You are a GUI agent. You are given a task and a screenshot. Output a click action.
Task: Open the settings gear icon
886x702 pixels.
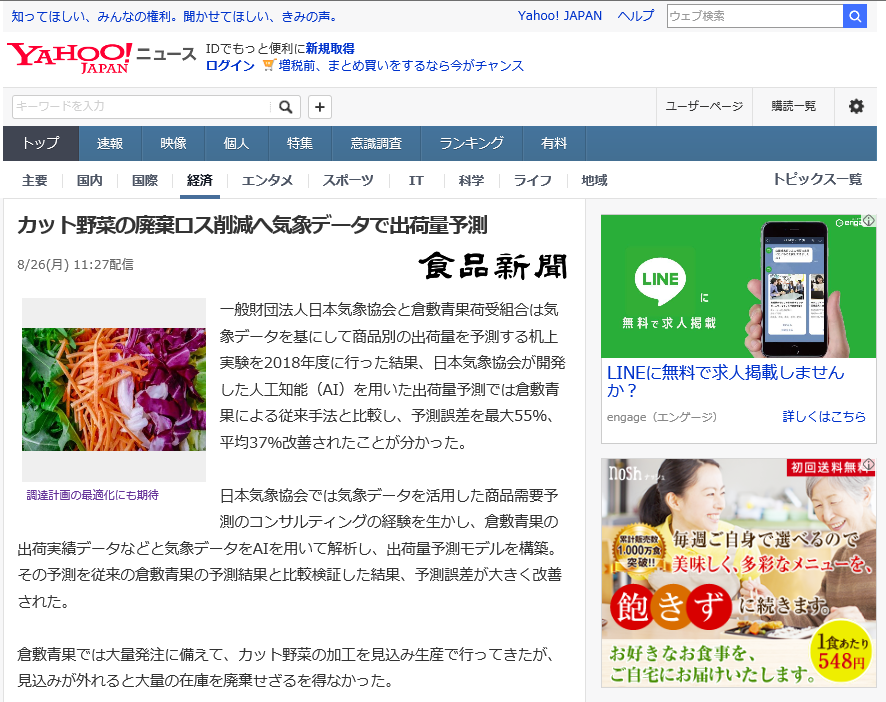pyautogui.click(x=857, y=106)
